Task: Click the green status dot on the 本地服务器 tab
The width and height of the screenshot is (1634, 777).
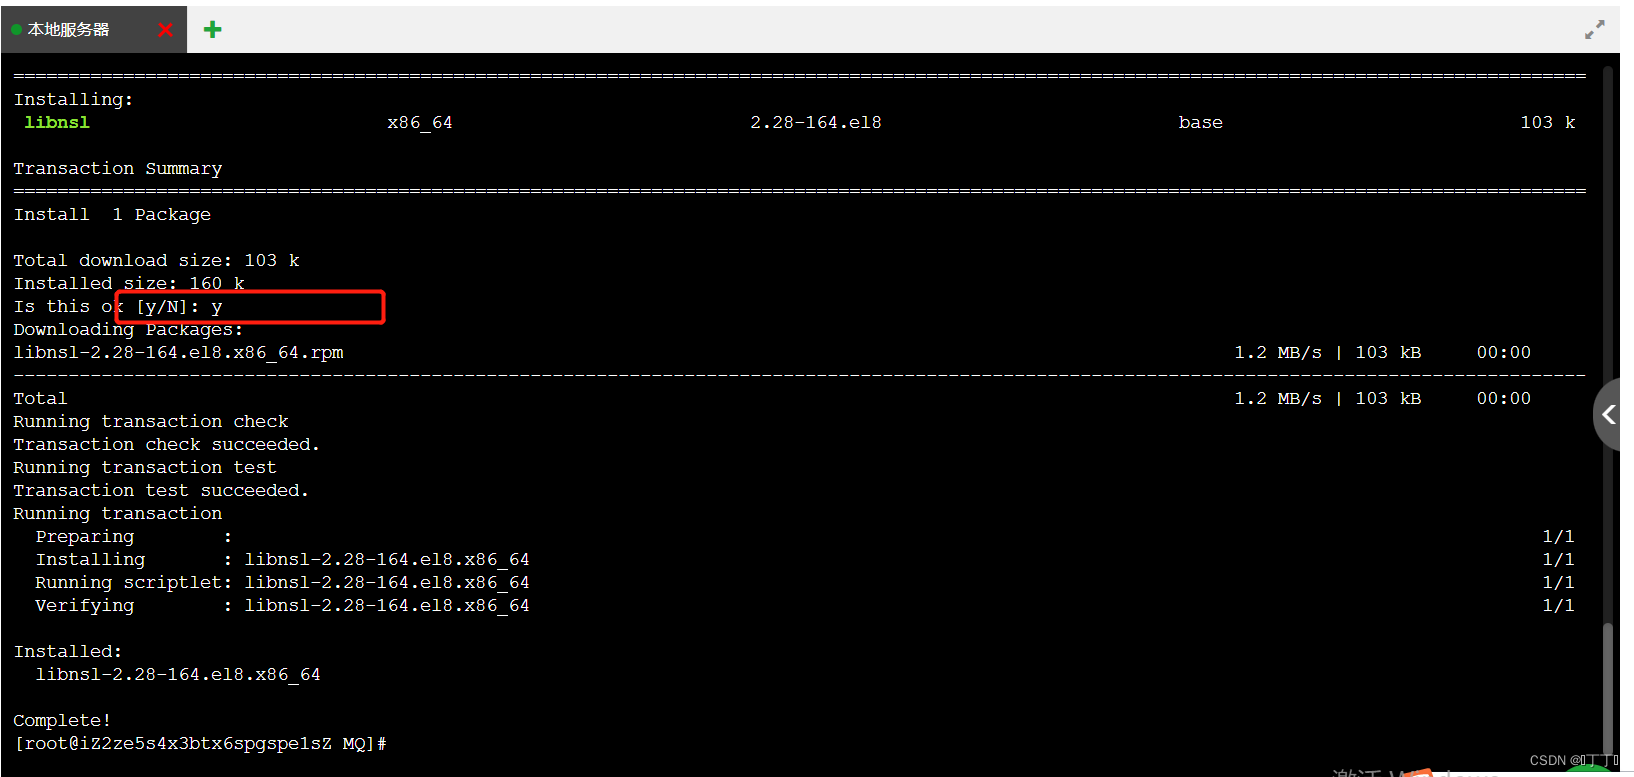Action: tap(17, 30)
